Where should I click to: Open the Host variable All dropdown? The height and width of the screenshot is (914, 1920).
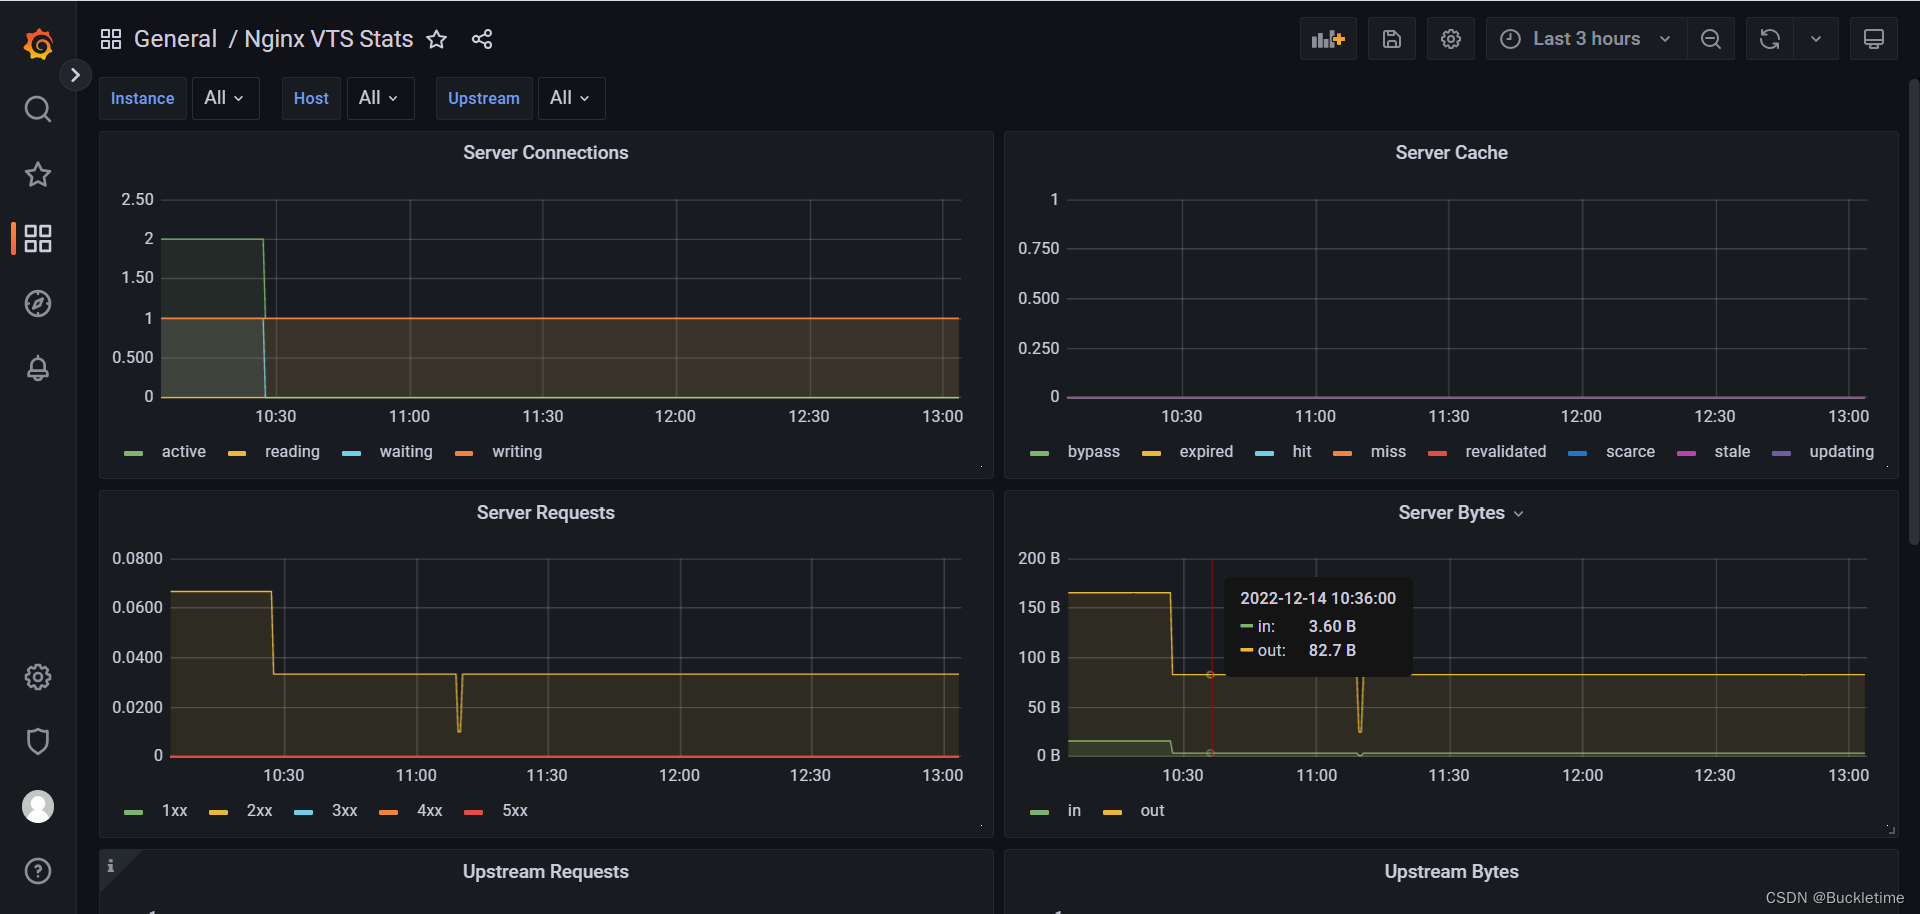coord(380,98)
